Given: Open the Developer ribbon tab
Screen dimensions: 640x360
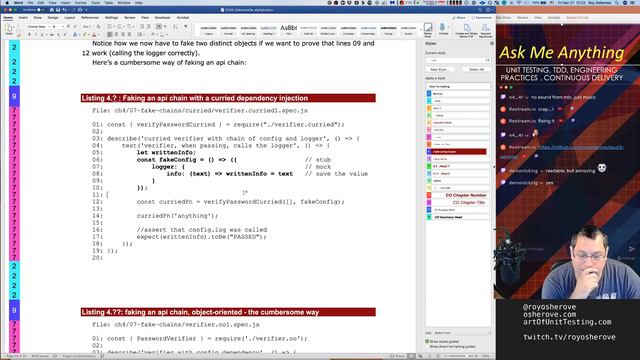Looking at the screenshot, I should [x=162, y=18].
